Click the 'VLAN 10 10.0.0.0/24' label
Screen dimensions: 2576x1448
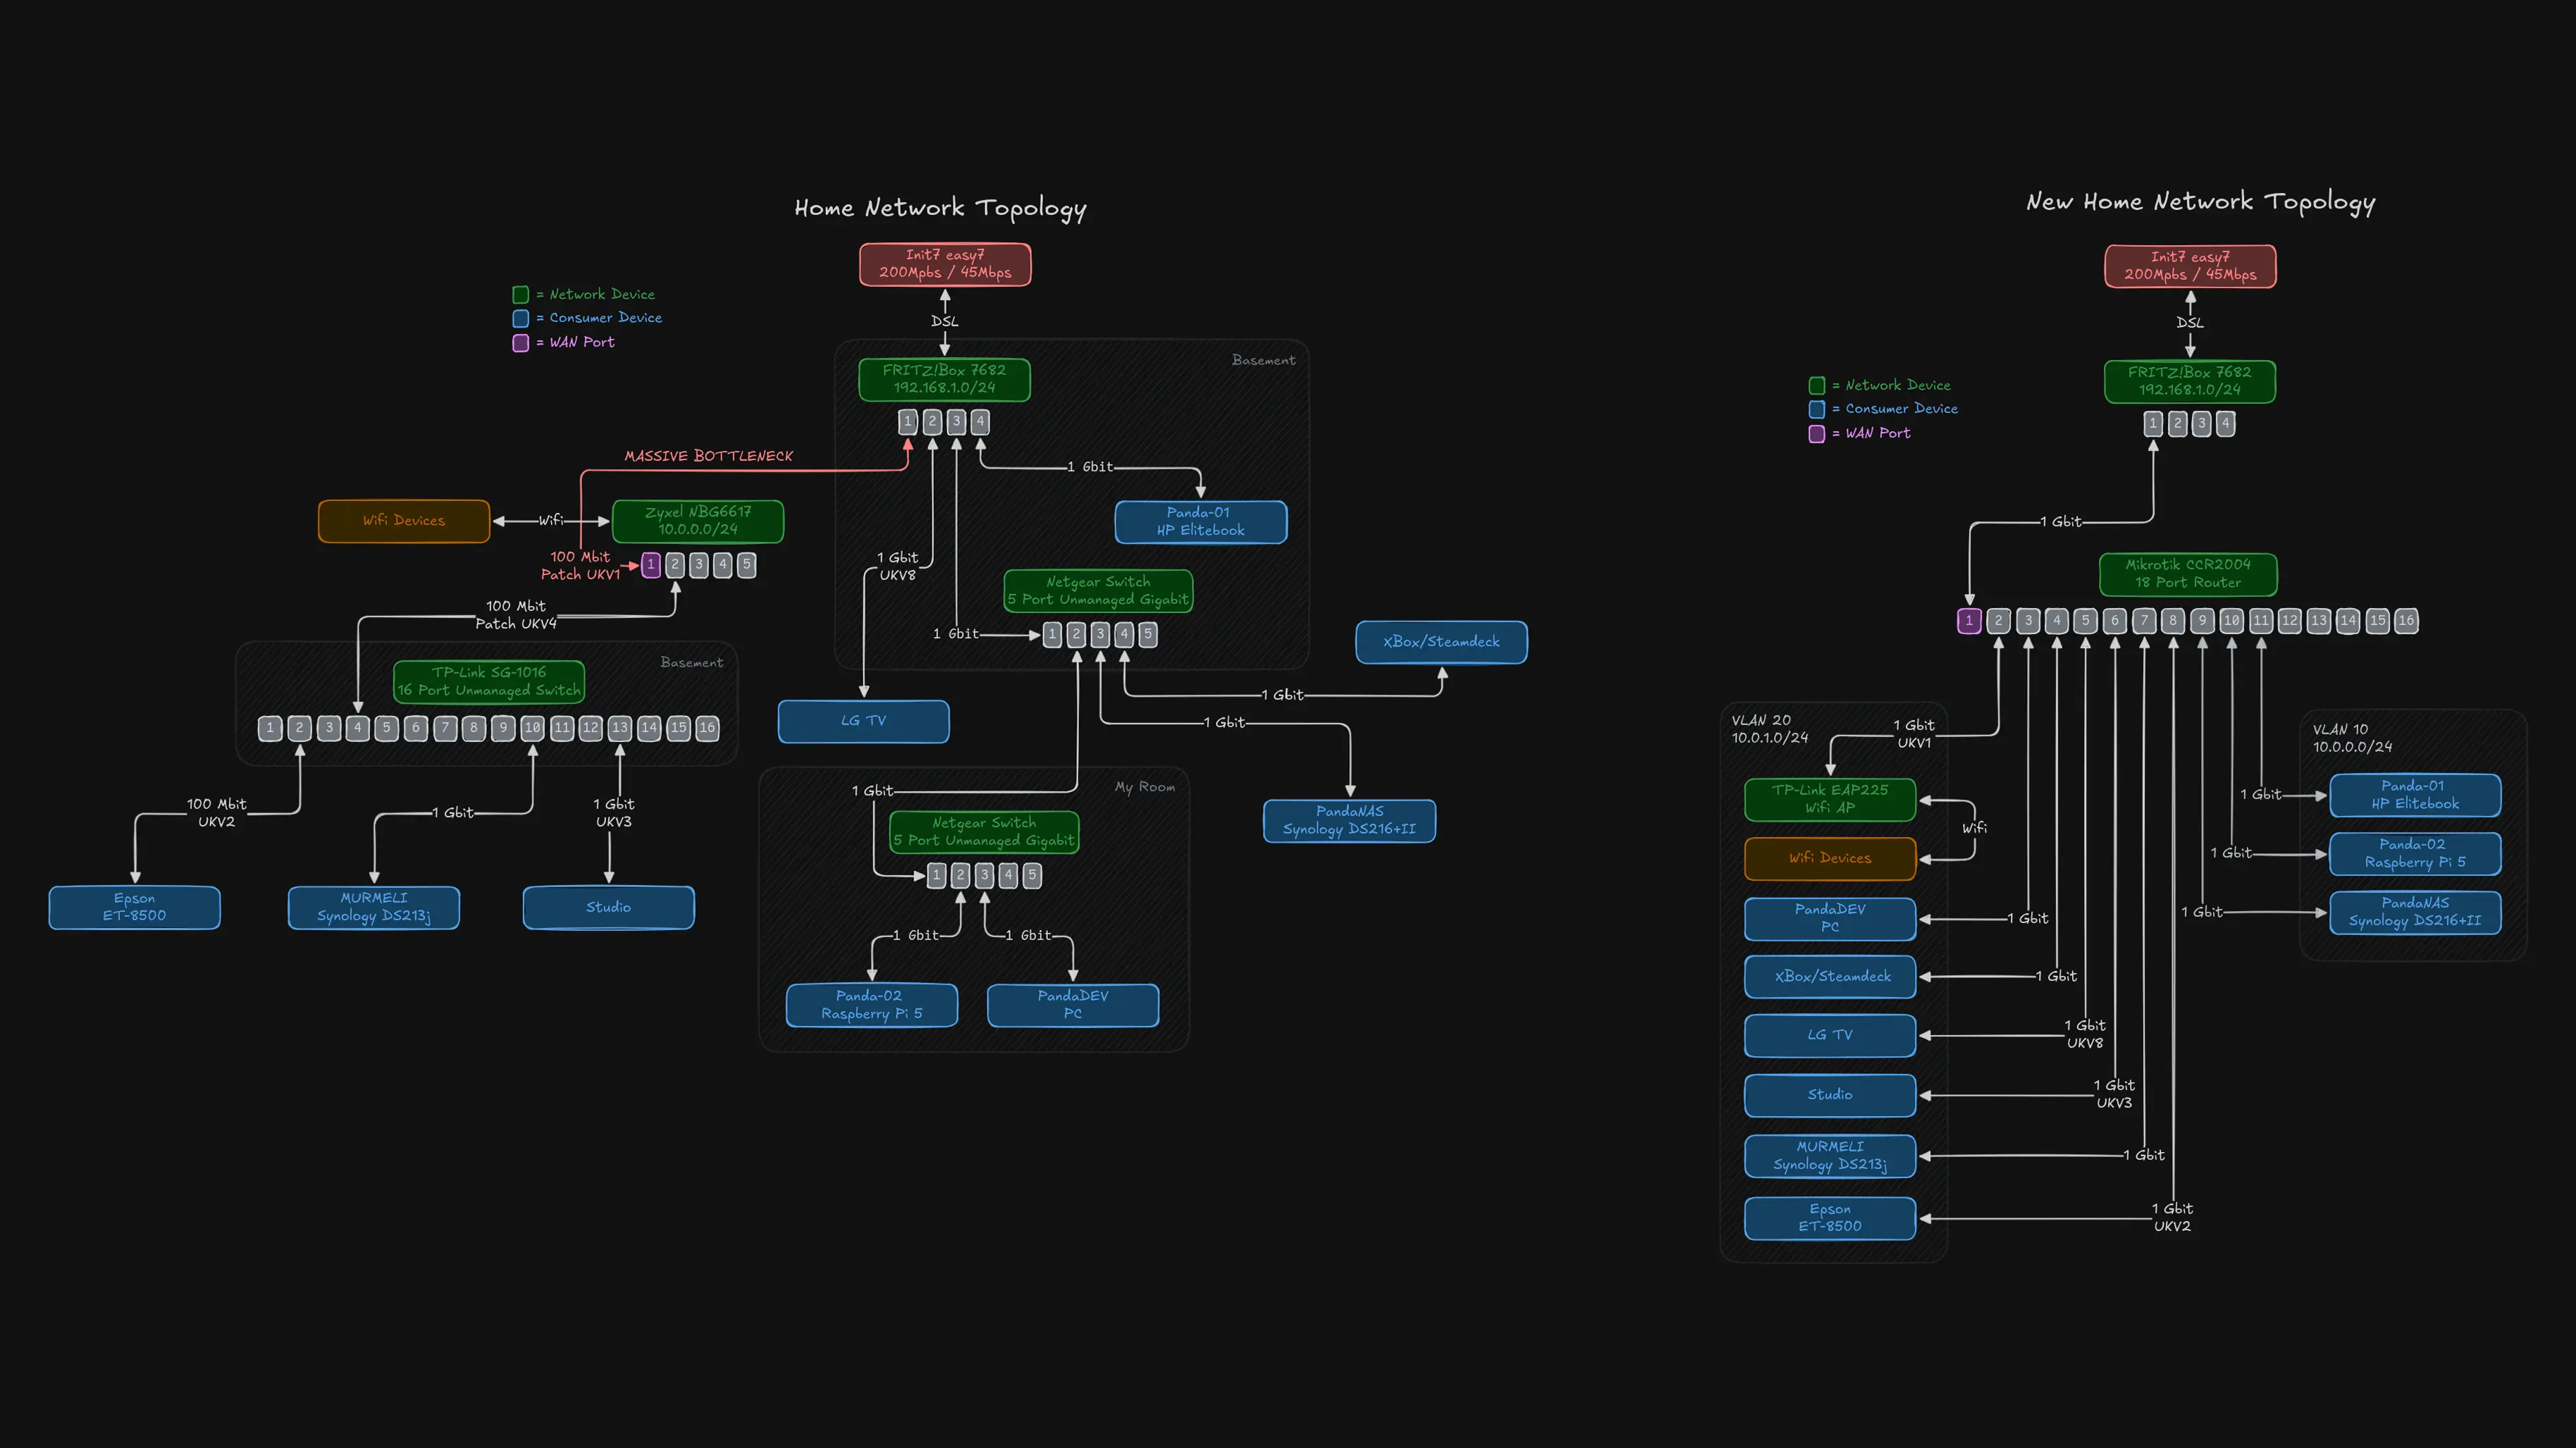2352,738
